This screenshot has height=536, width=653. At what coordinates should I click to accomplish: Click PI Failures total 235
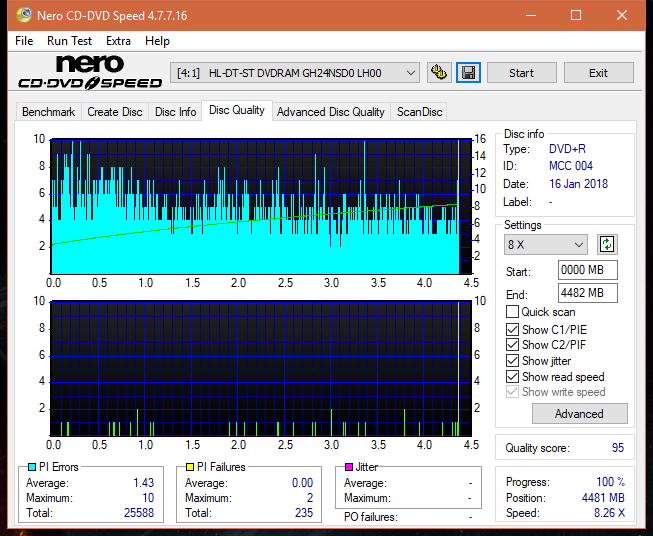click(304, 513)
